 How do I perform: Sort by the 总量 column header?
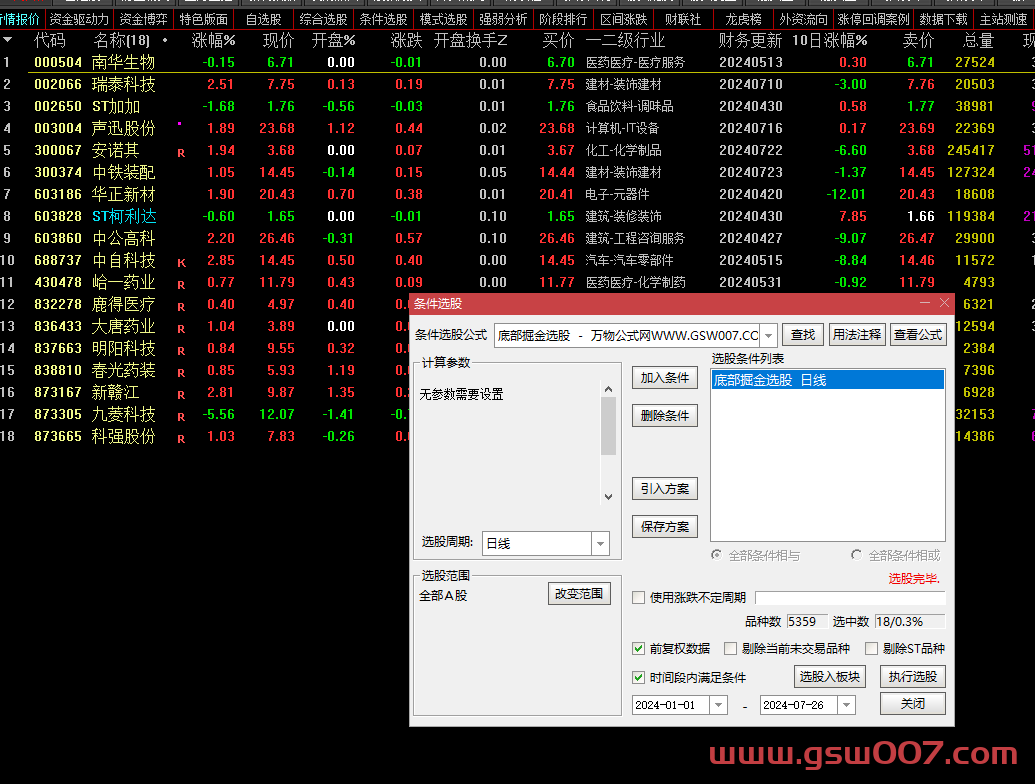(978, 41)
